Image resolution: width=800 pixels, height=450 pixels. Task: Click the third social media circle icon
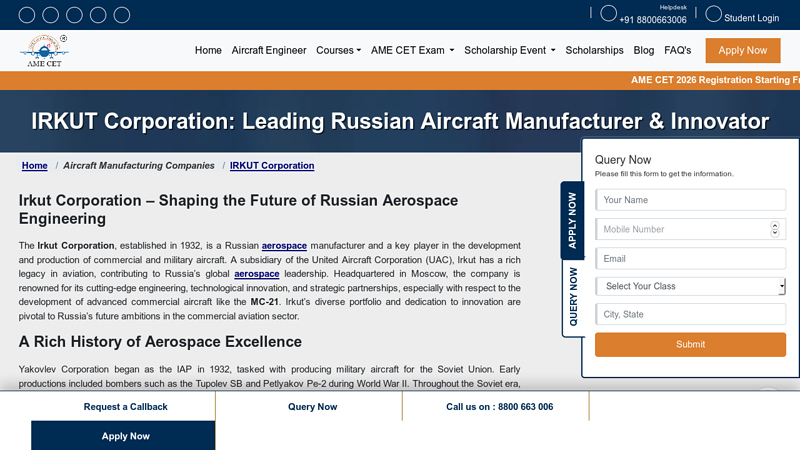(74, 15)
